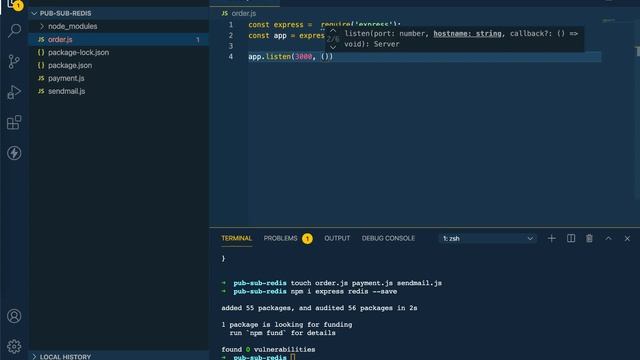Screen dimensions: 640x360
Task: Click line number 3 in the gutter
Action: (x=231, y=46)
